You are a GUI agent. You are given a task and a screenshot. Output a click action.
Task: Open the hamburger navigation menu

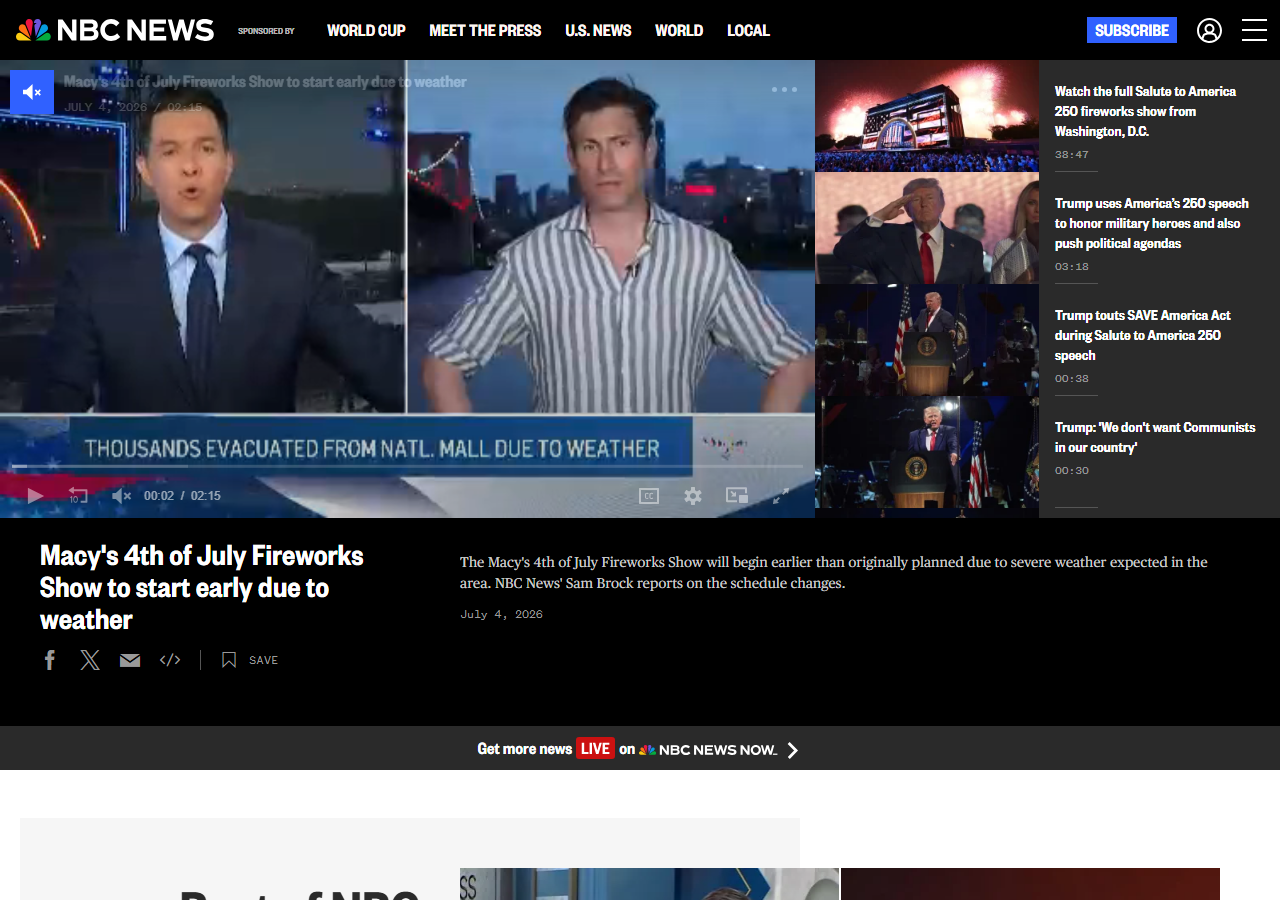click(1254, 30)
